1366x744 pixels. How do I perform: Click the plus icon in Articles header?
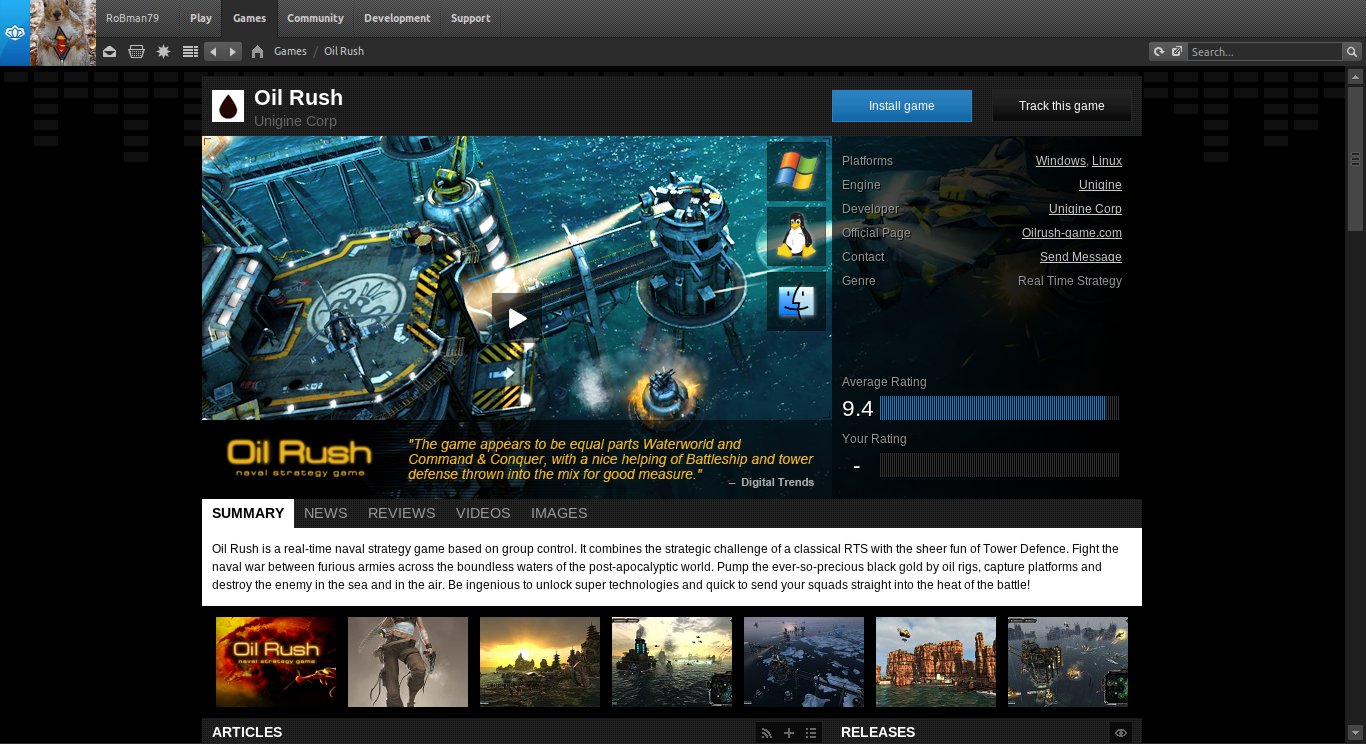[789, 733]
